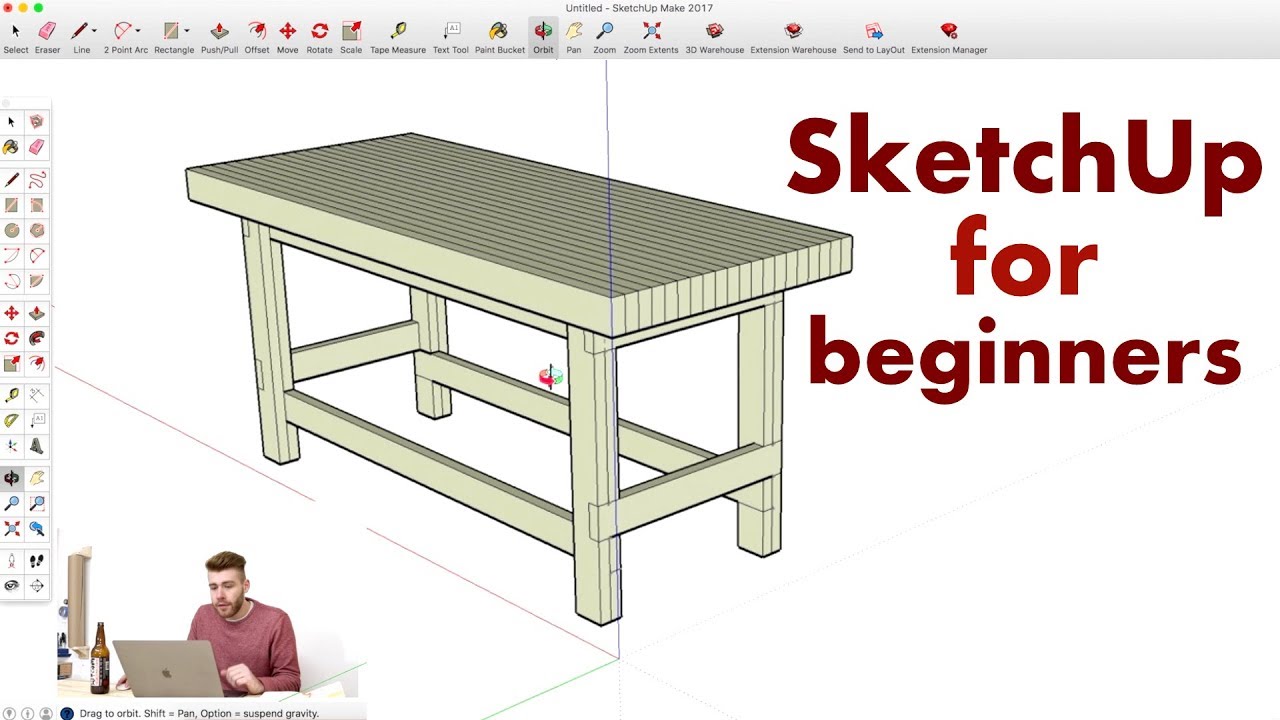Pick the Rectangle icon in the left palette
1280x720 pixels.
point(12,205)
